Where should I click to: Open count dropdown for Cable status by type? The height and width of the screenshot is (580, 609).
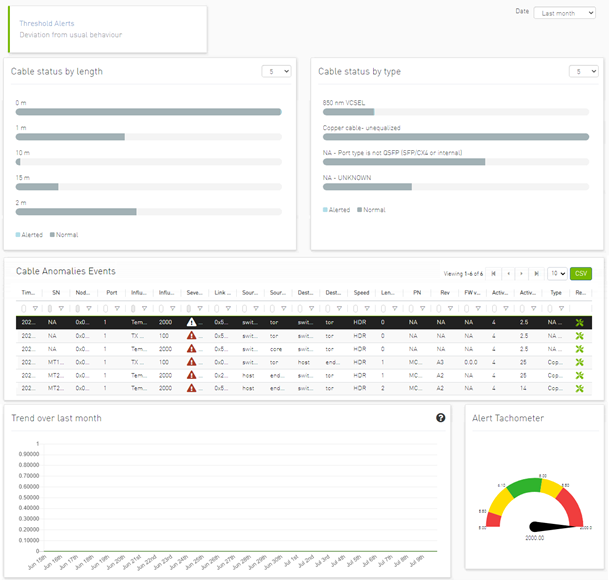coord(583,72)
